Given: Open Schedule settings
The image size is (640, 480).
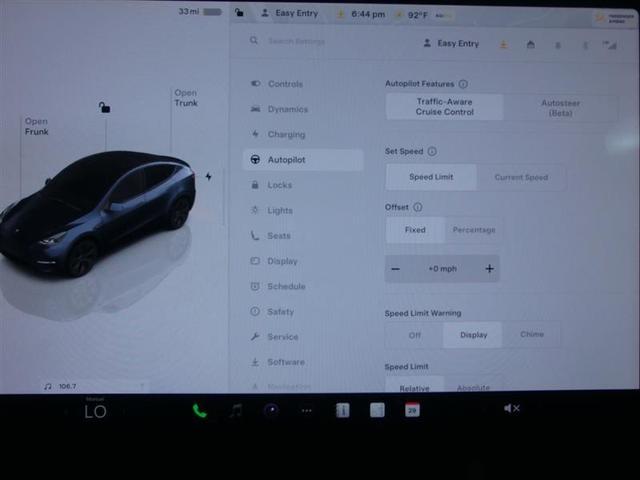Looking at the screenshot, I should (302, 286).
